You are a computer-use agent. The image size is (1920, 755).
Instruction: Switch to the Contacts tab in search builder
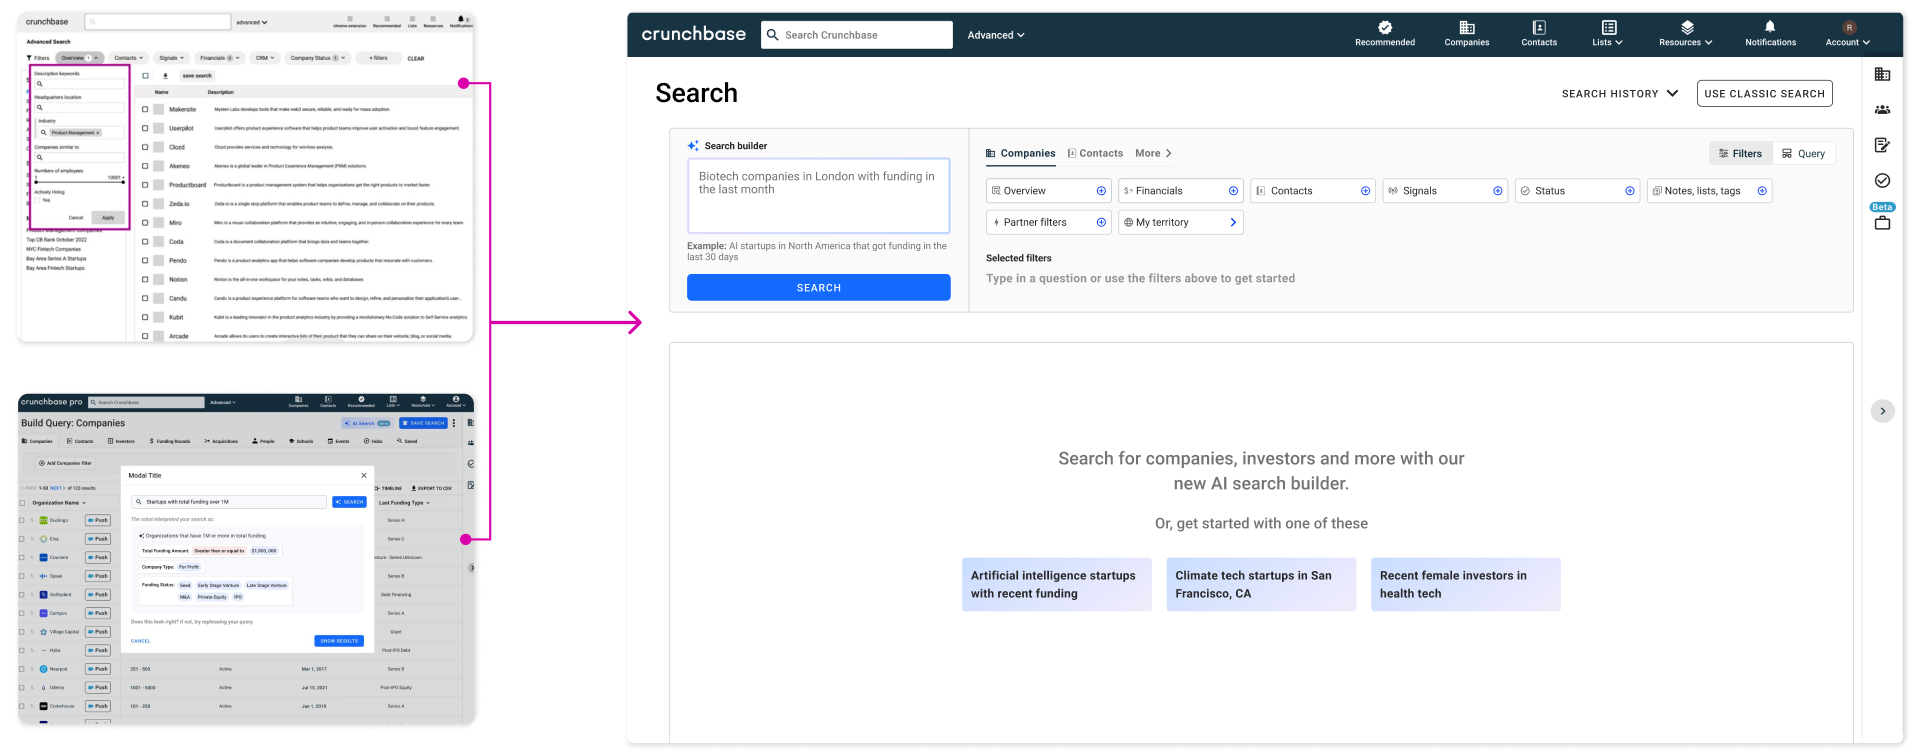pos(1095,154)
